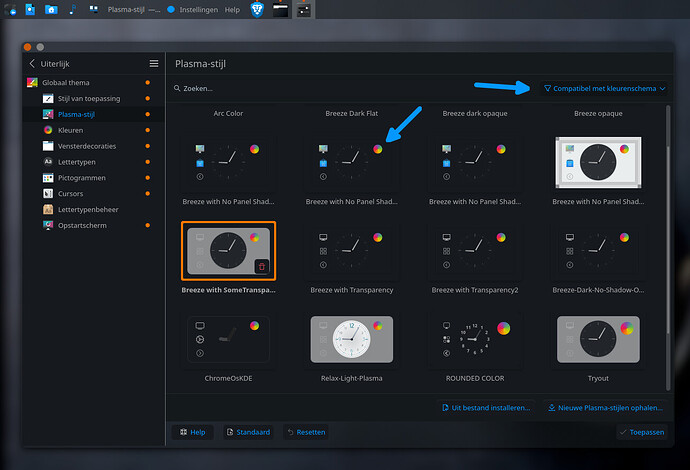Open the Help menu in top panel
The image size is (690, 470).
[232, 10]
